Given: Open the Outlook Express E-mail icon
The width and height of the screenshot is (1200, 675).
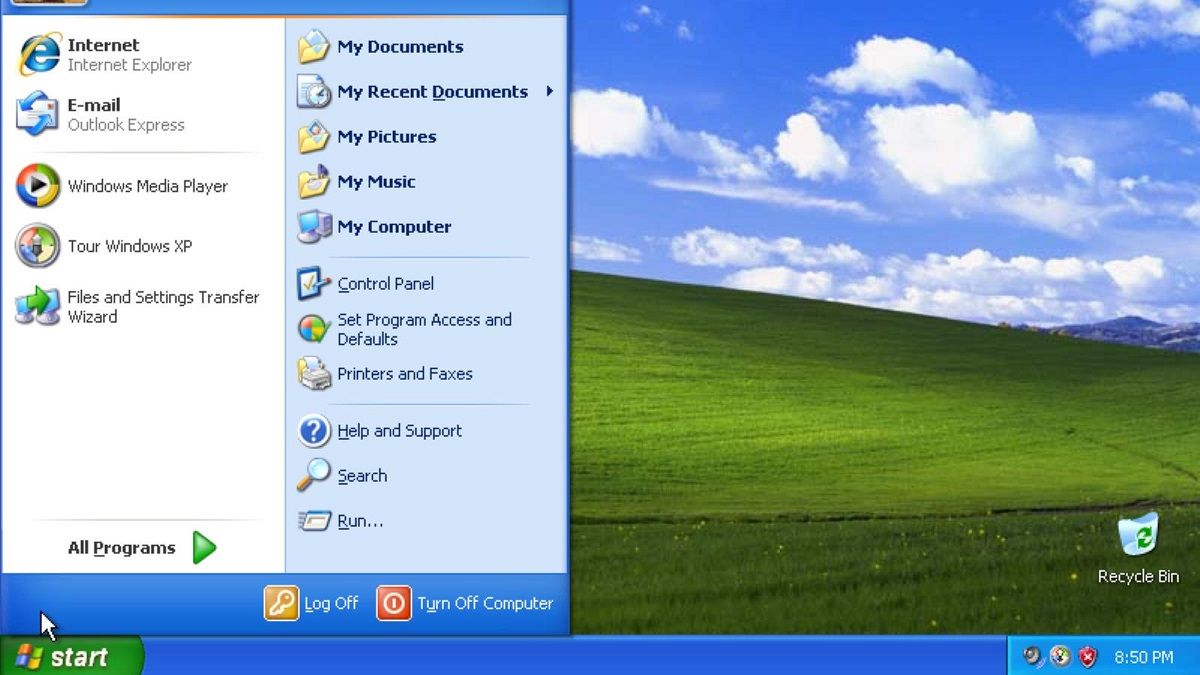Looking at the screenshot, I should click(38, 114).
